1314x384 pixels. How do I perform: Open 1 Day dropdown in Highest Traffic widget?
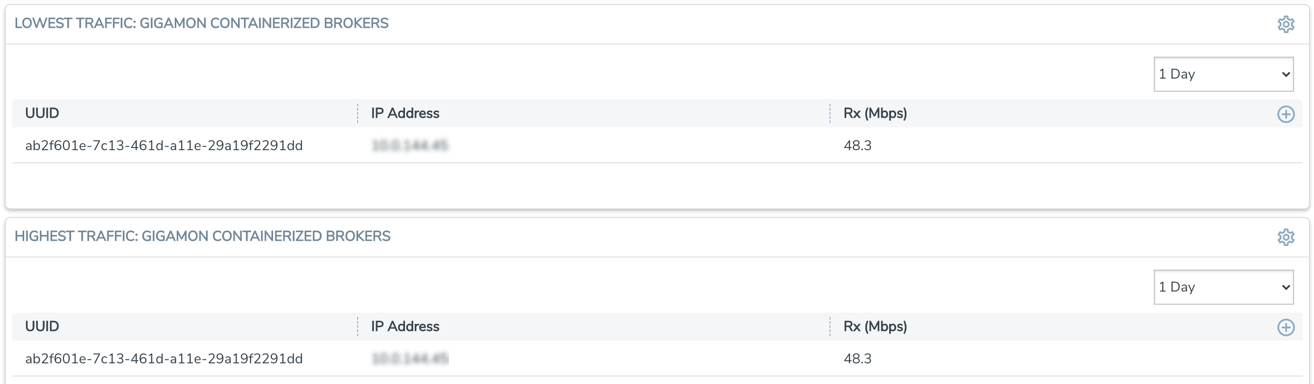1224,287
